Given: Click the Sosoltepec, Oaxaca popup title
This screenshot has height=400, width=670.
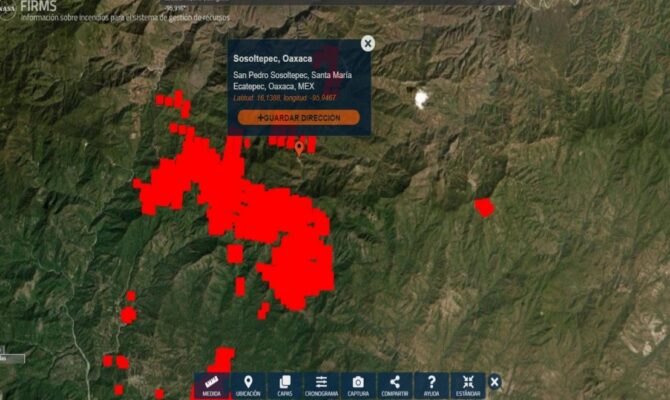Looking at the screenshot, I should coord(272,58).
